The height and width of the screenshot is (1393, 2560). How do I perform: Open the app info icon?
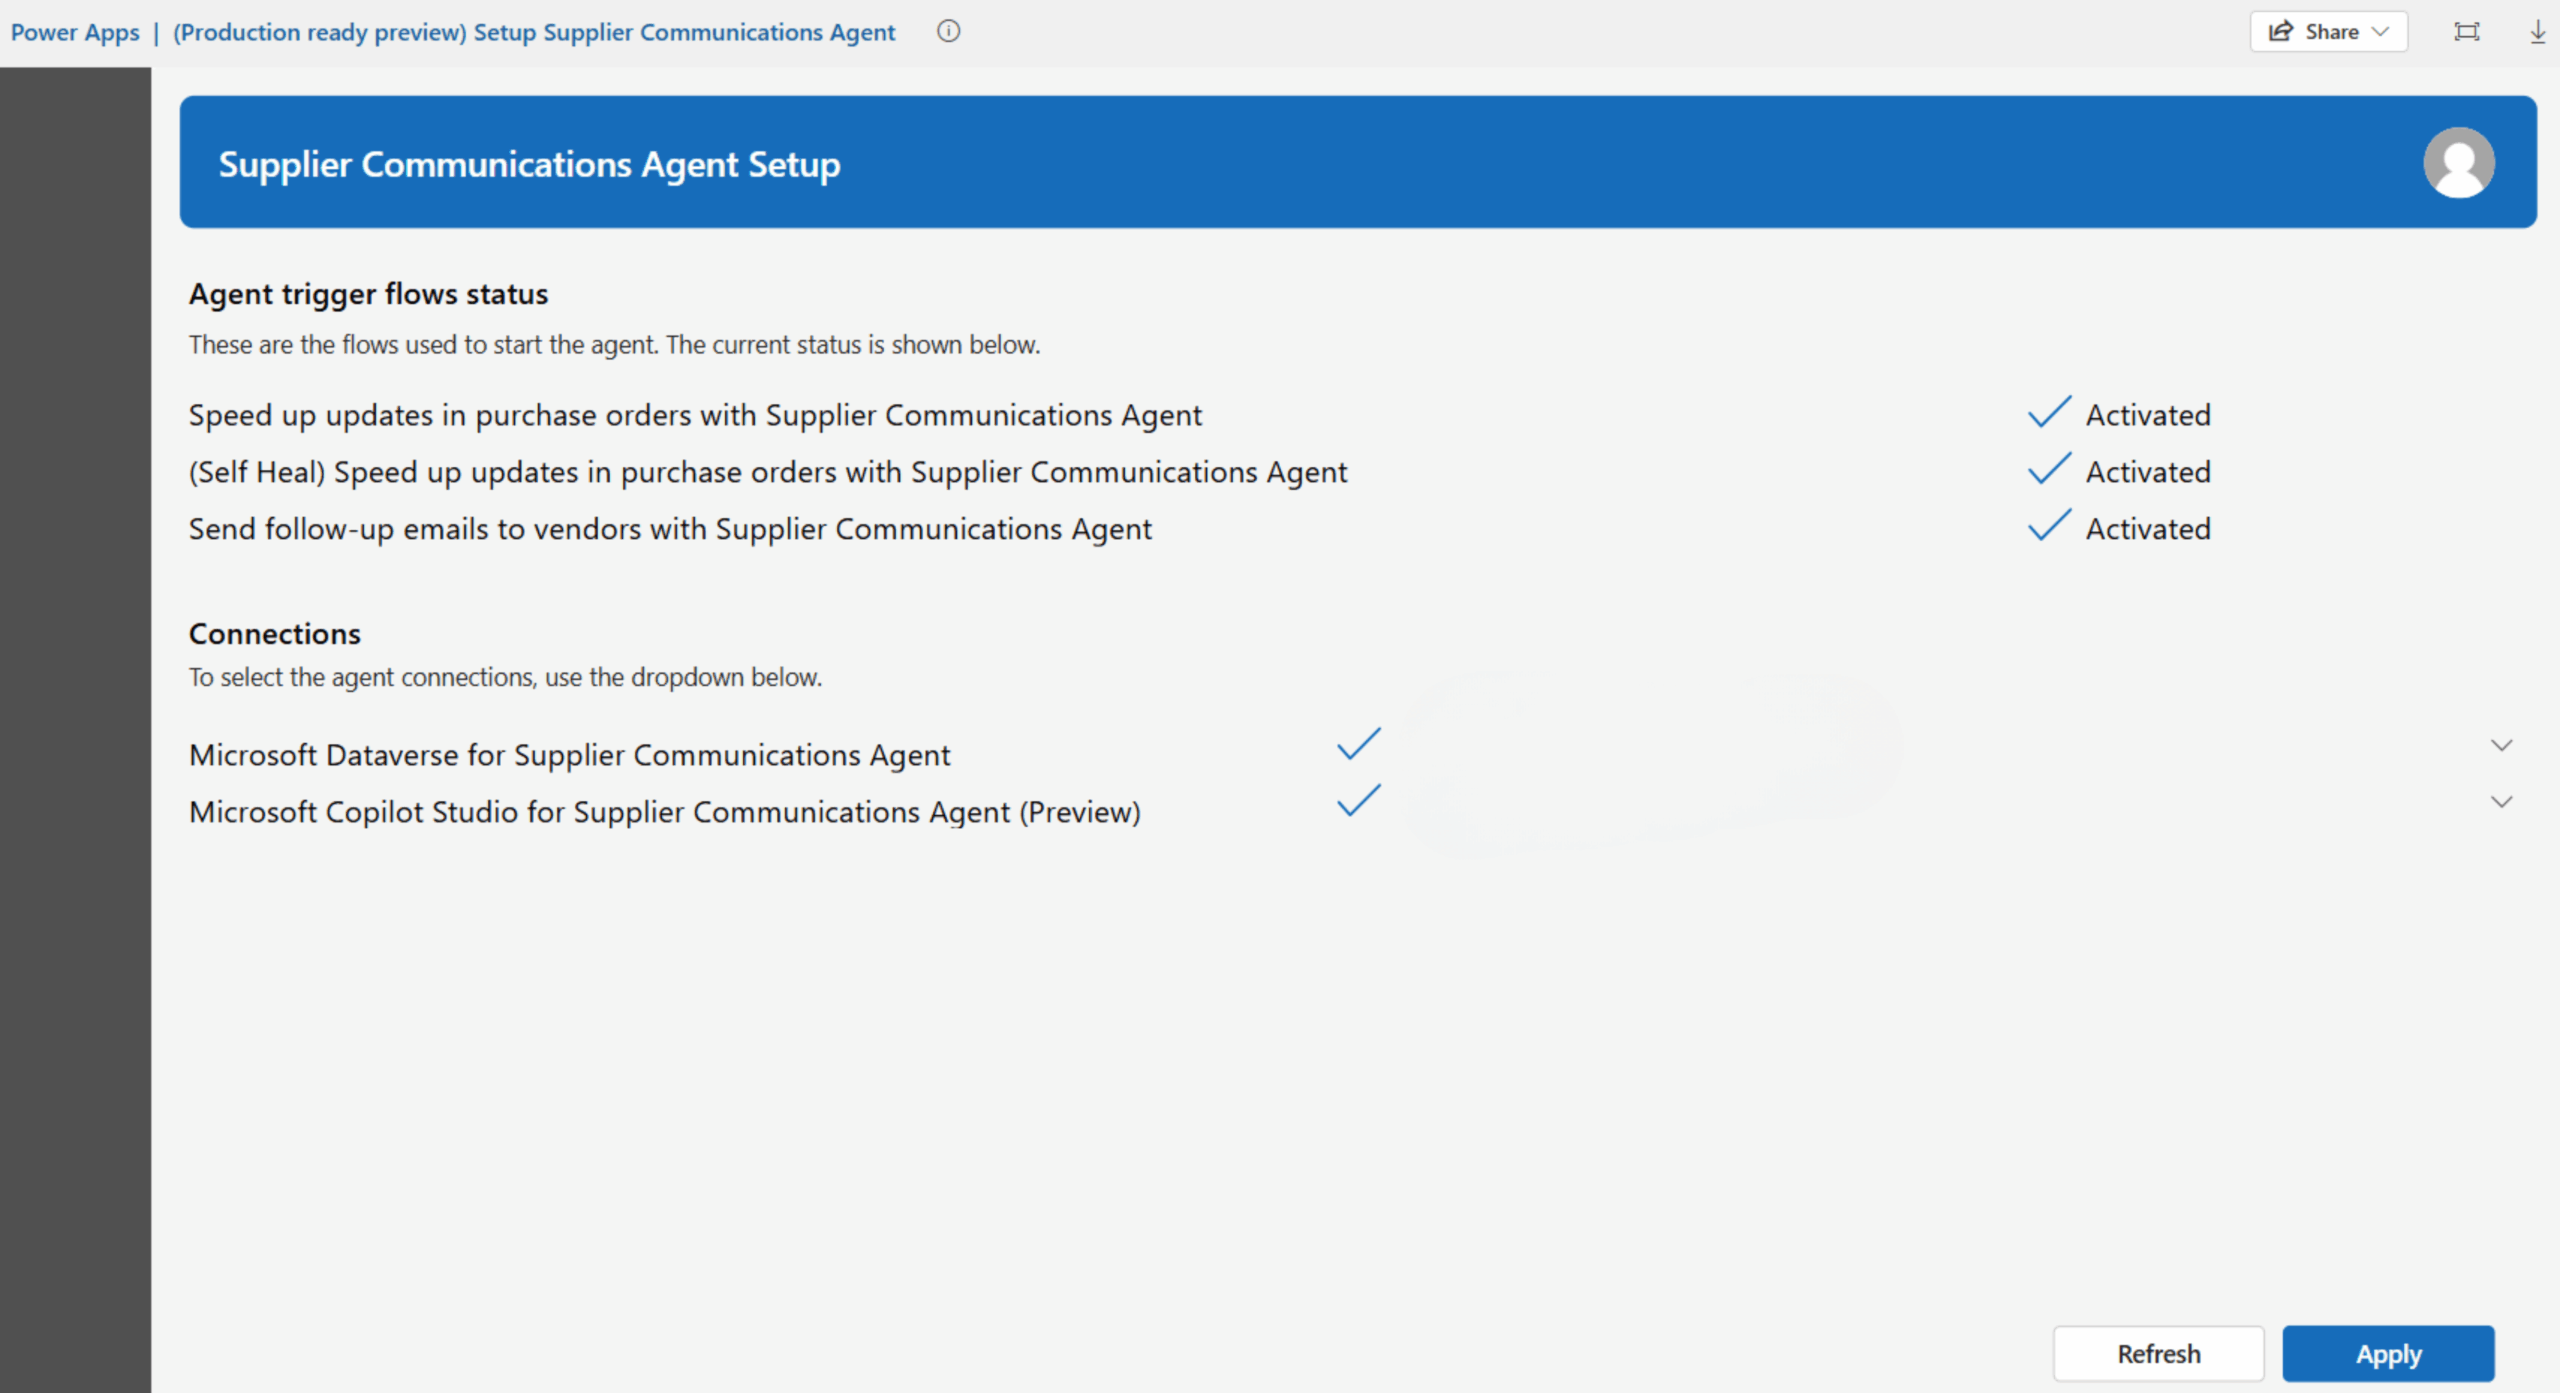[948, 31]
